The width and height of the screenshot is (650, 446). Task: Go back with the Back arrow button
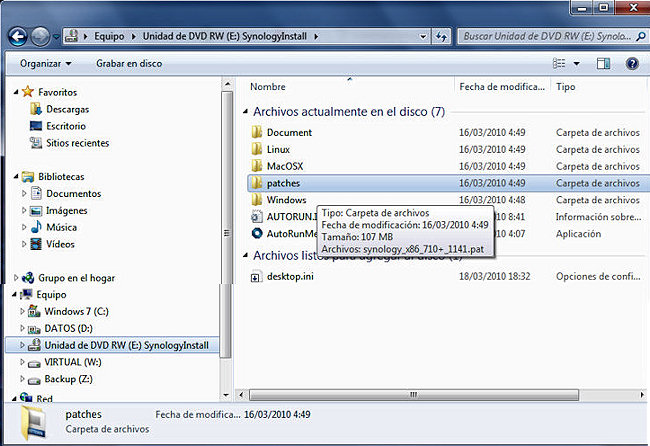pyautogui.click(x=17, y=36)
